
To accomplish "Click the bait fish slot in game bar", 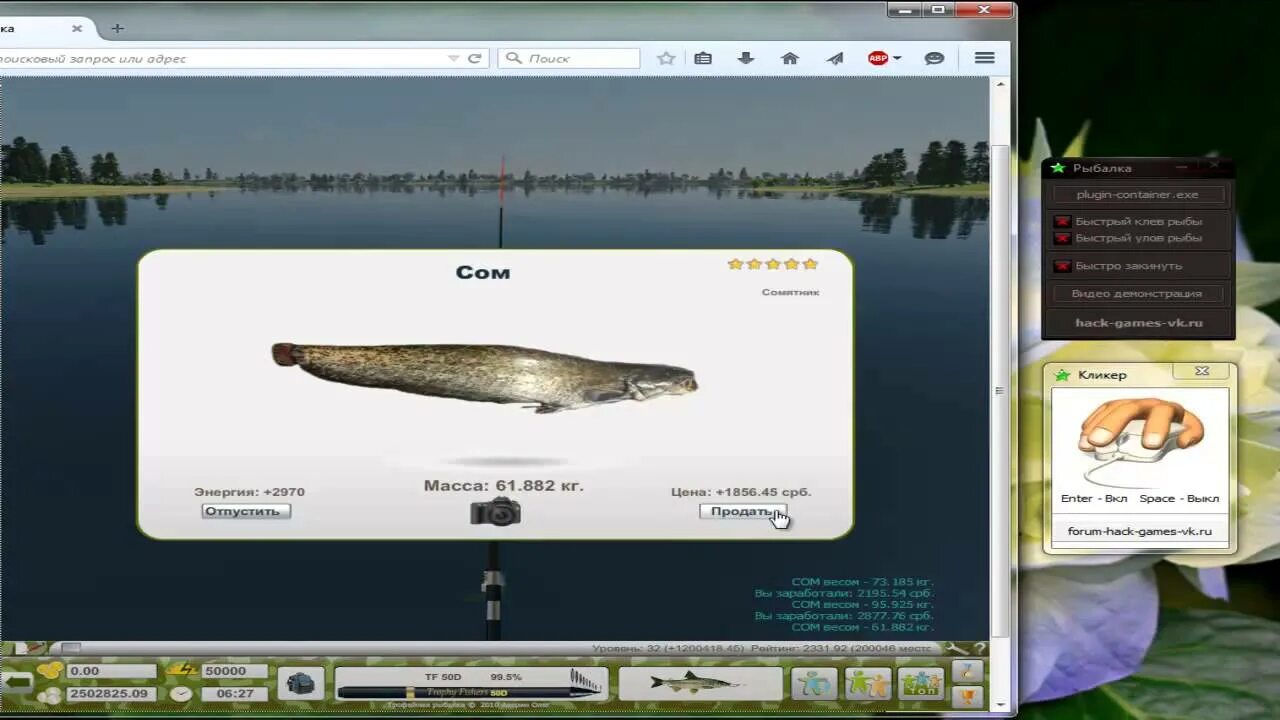I will click(x=700, y=684).
